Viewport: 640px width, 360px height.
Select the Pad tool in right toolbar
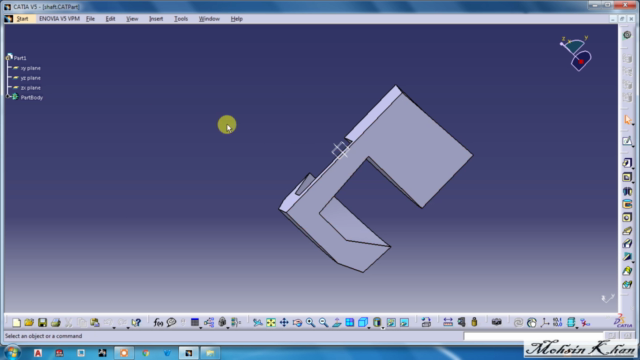point(627,163)
